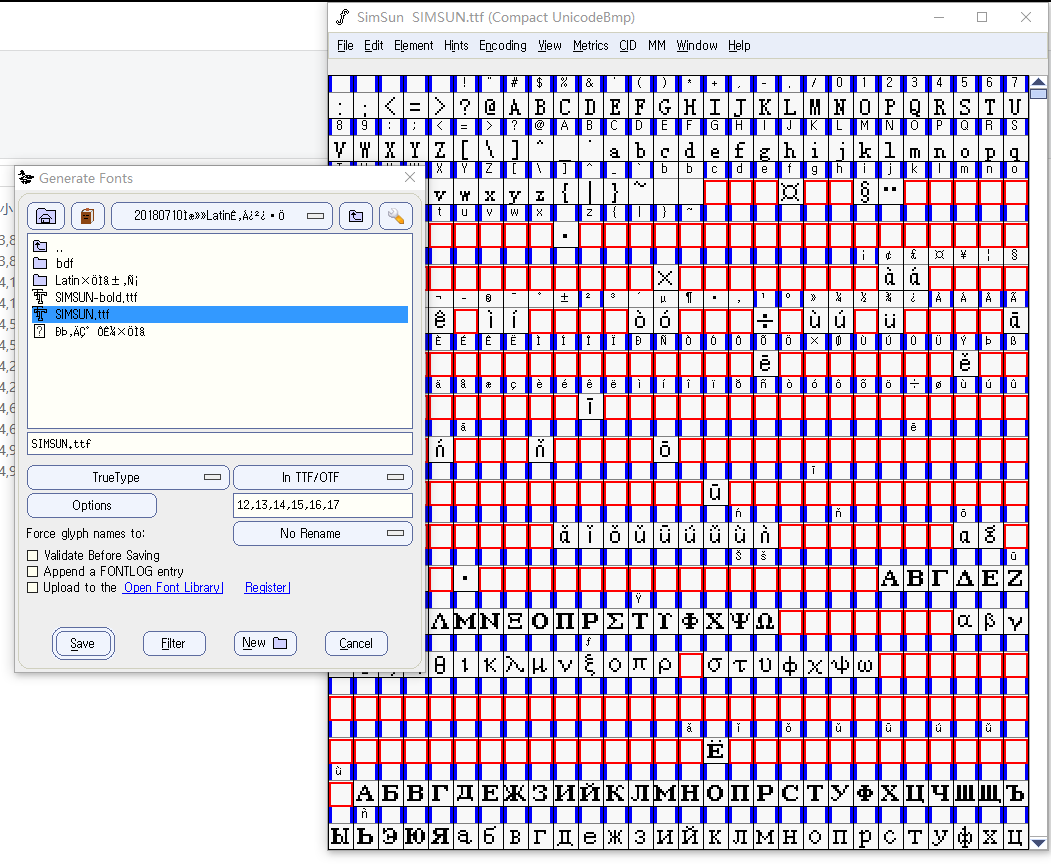
Task: Select the large currency sign ¤ glyph cell
Action: 790,192
